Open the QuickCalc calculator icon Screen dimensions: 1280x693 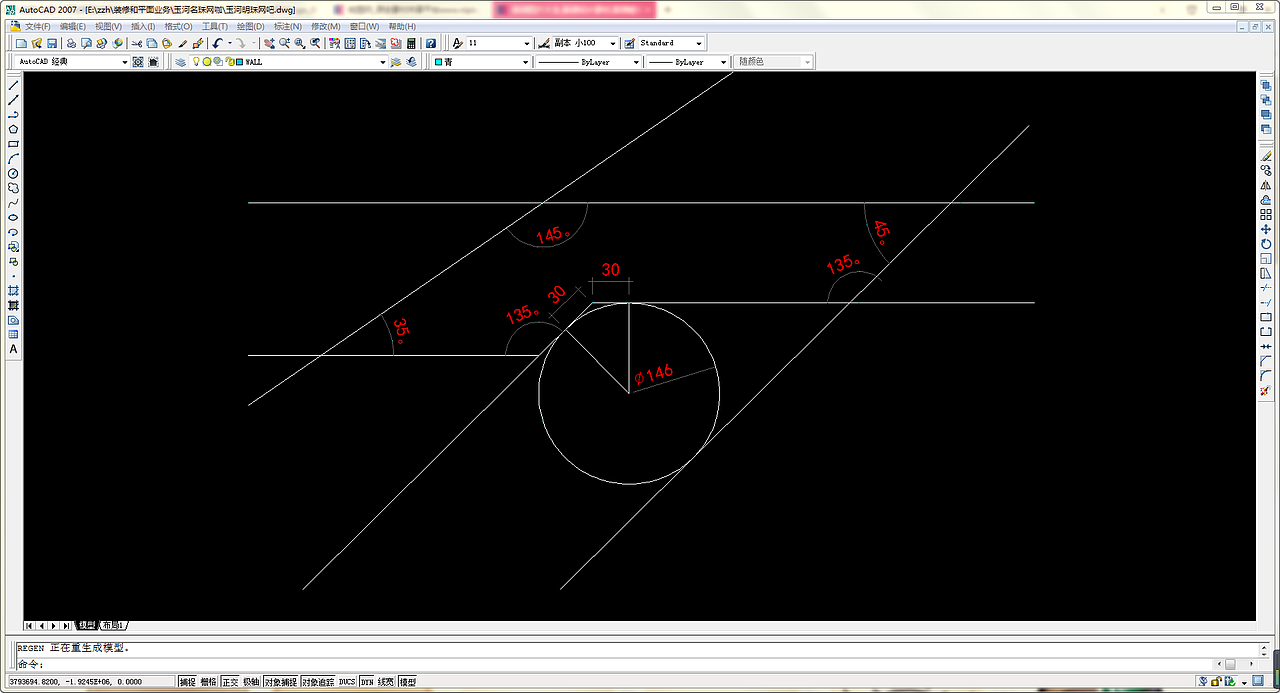(x=411, y=43)
